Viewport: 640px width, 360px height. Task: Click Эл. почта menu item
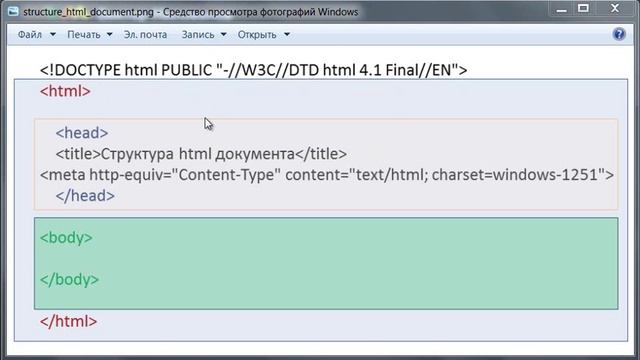(145, 35)
